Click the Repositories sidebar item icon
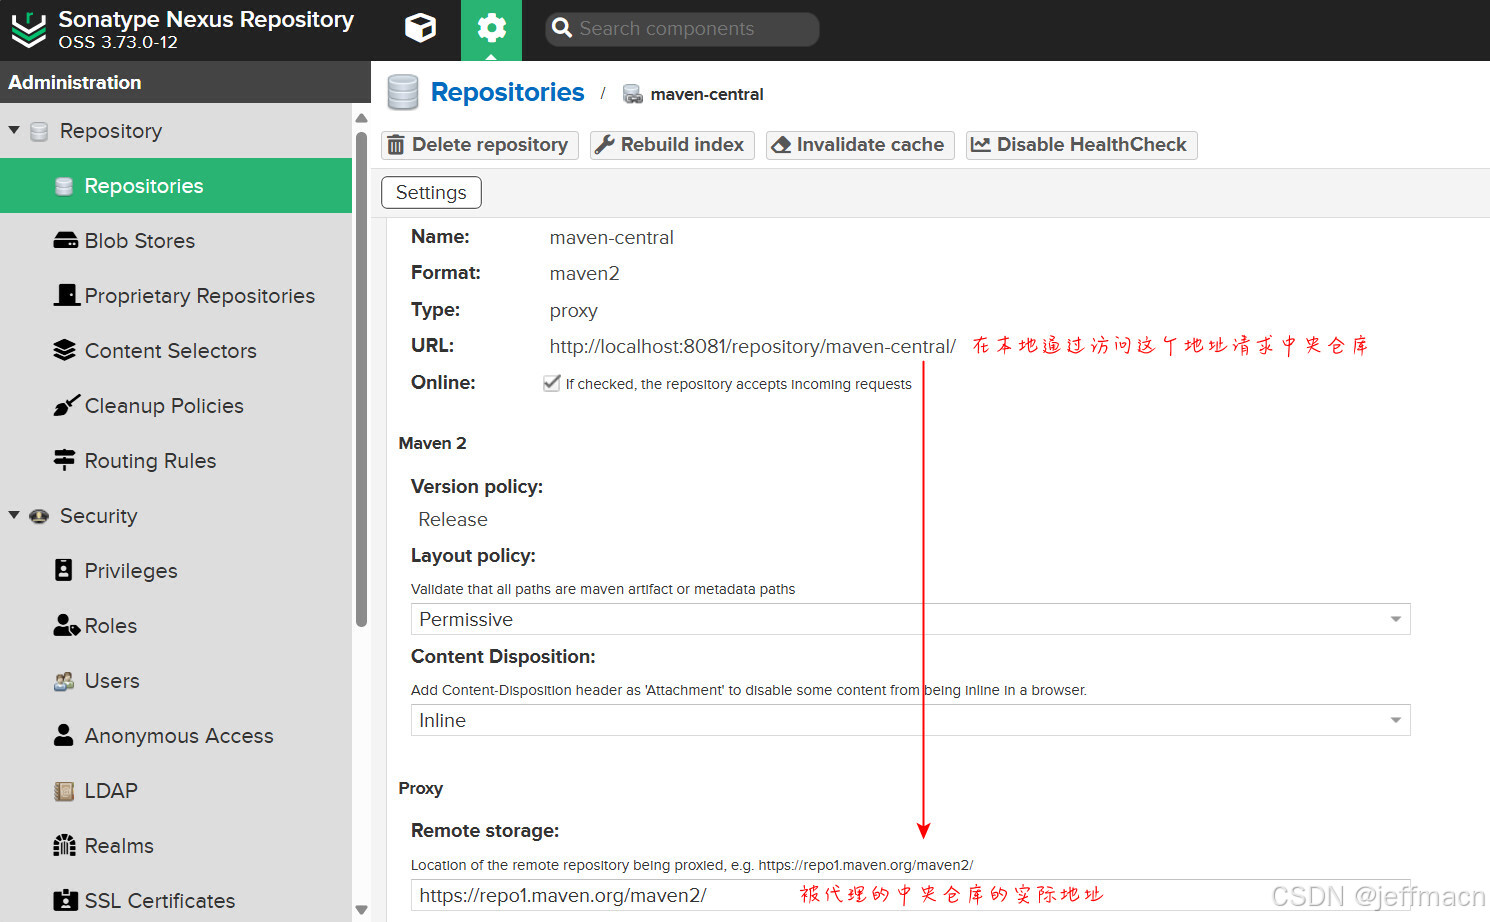This screenshot has height=922, width=1490. coord(64,186)
